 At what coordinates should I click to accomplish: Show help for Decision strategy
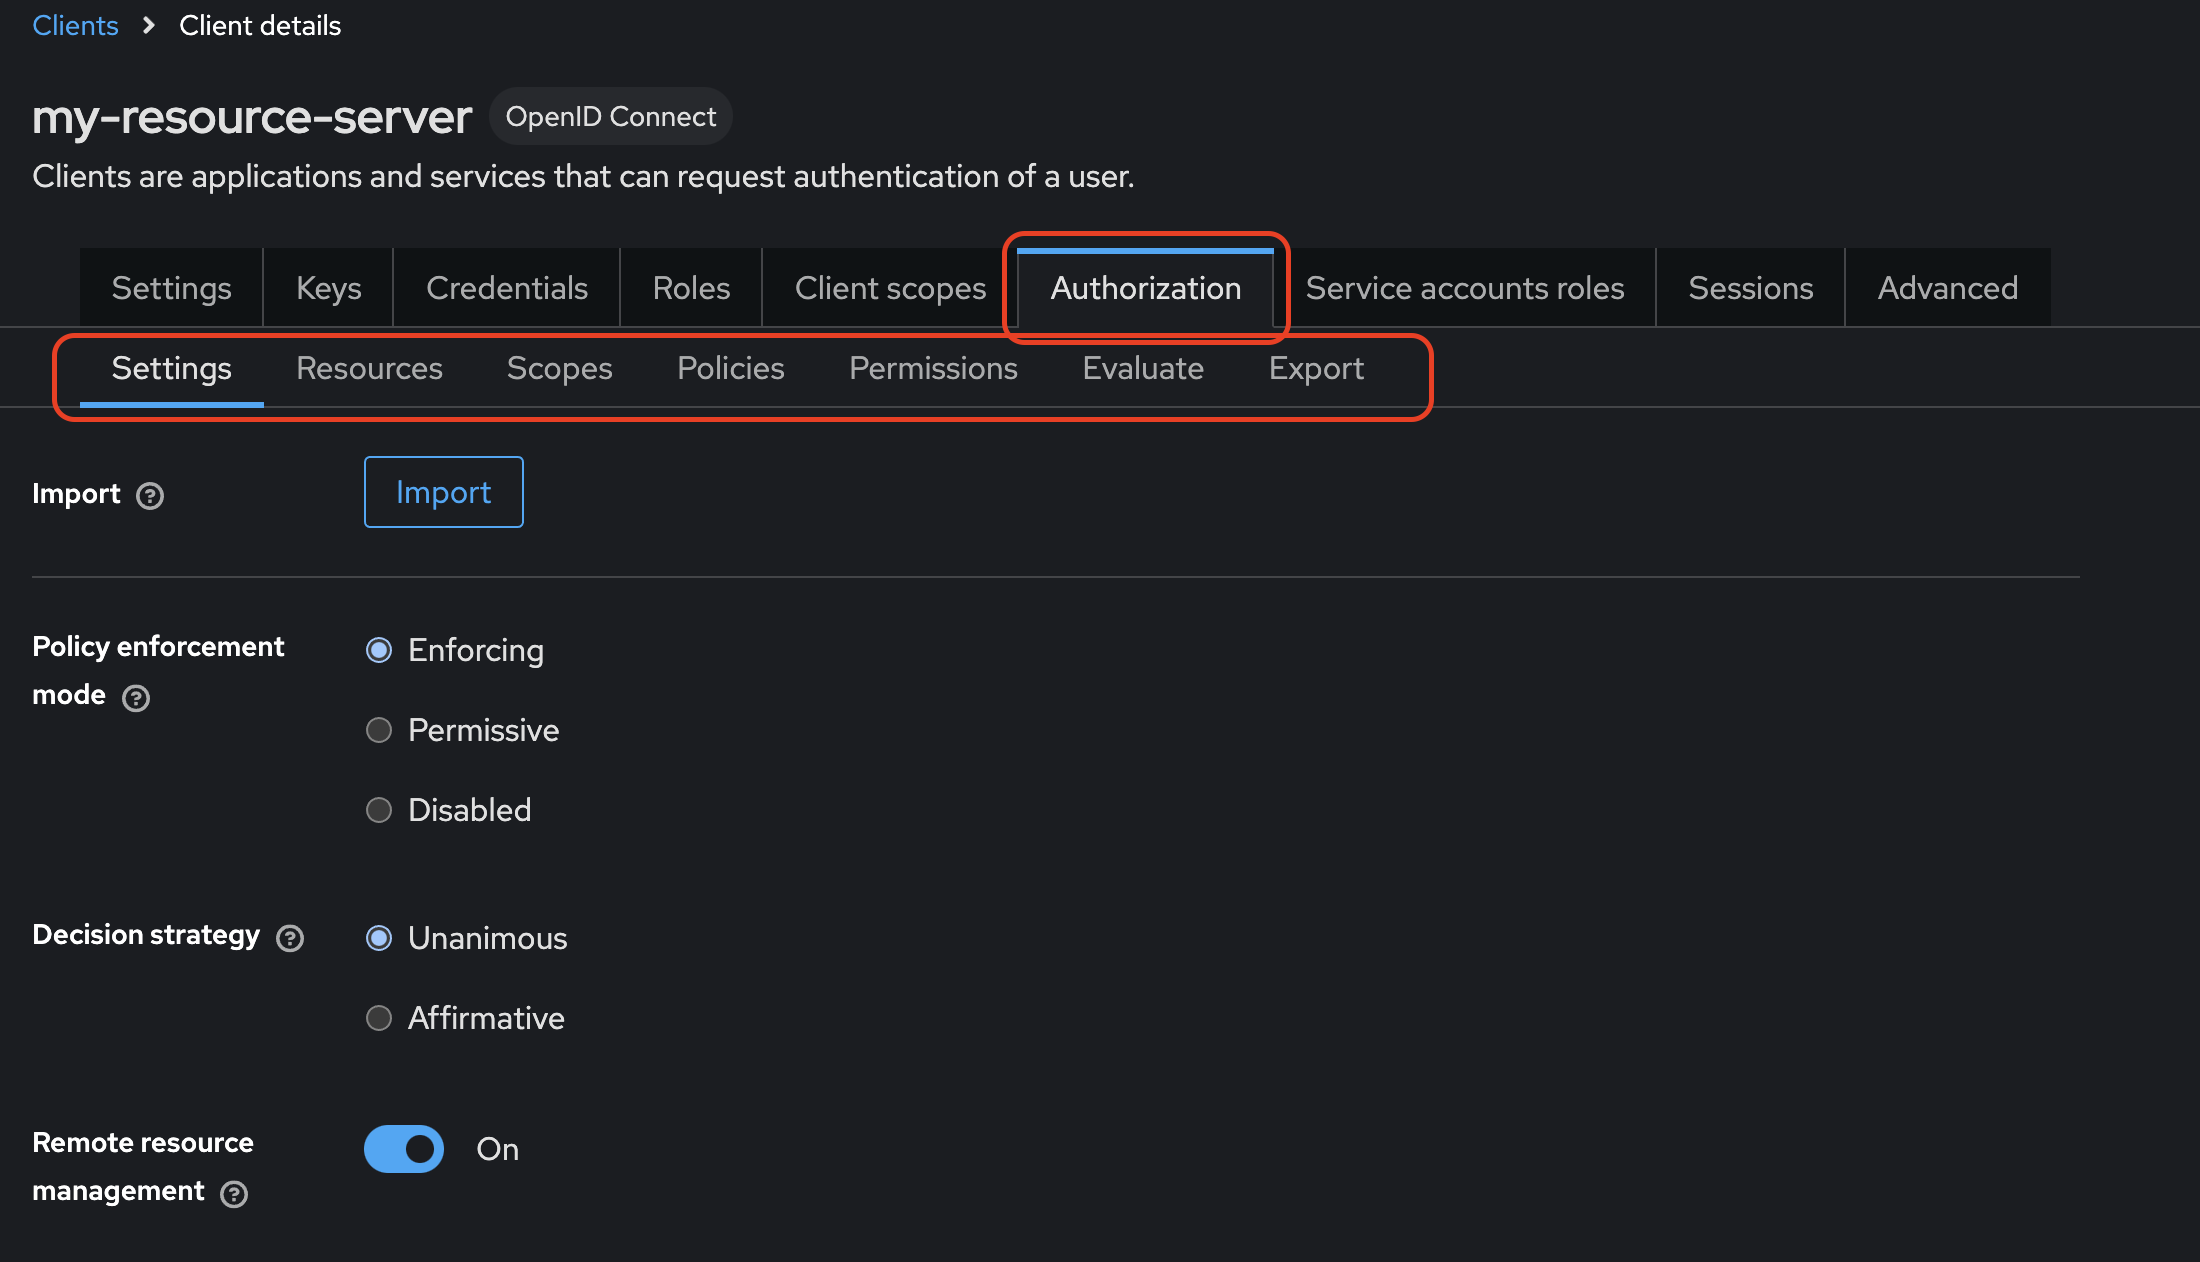pyautogui.click(x=290, y=938)
